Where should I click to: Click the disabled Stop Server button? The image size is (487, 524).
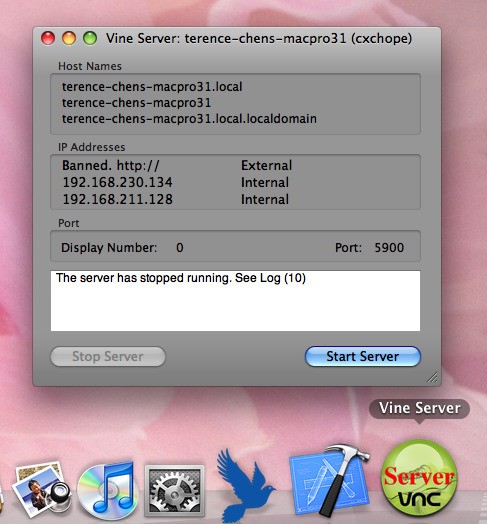108,356
